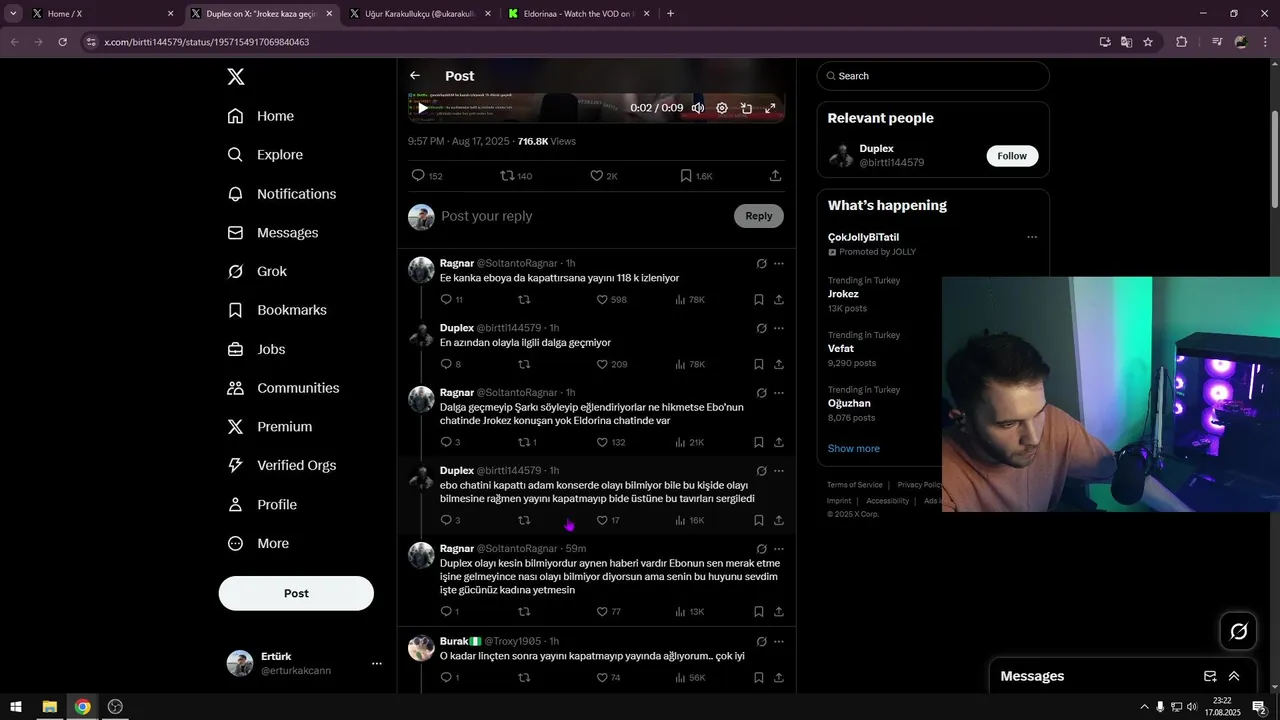Reply to Ragnar's post with 11 comments
The width and height of the screenshot is (1280, 720).
[x=451, y=300]
